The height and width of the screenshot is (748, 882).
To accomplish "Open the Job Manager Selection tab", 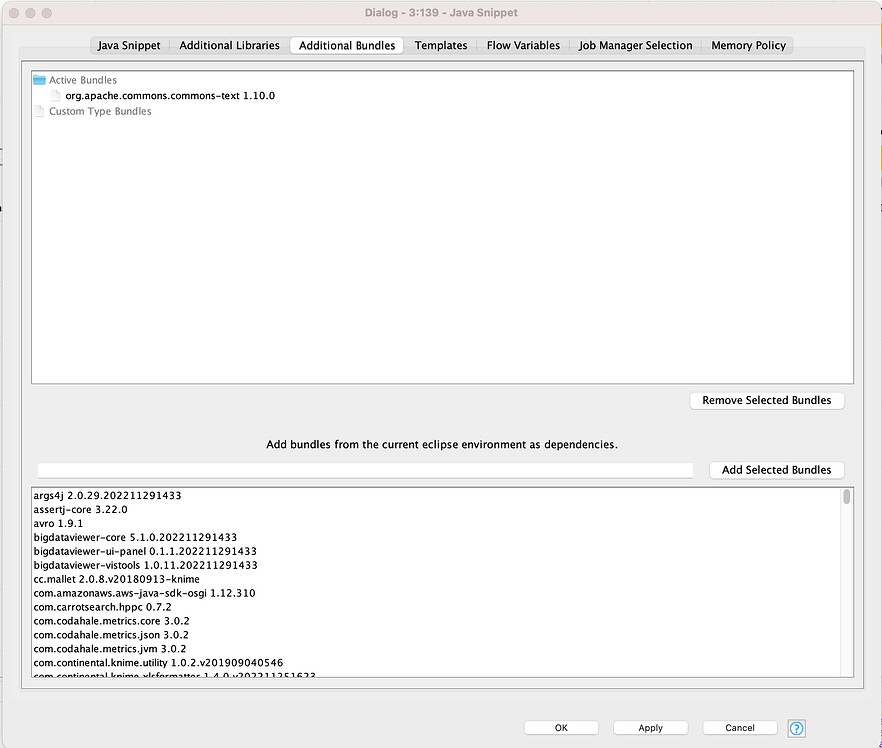I will click(635, 45).
